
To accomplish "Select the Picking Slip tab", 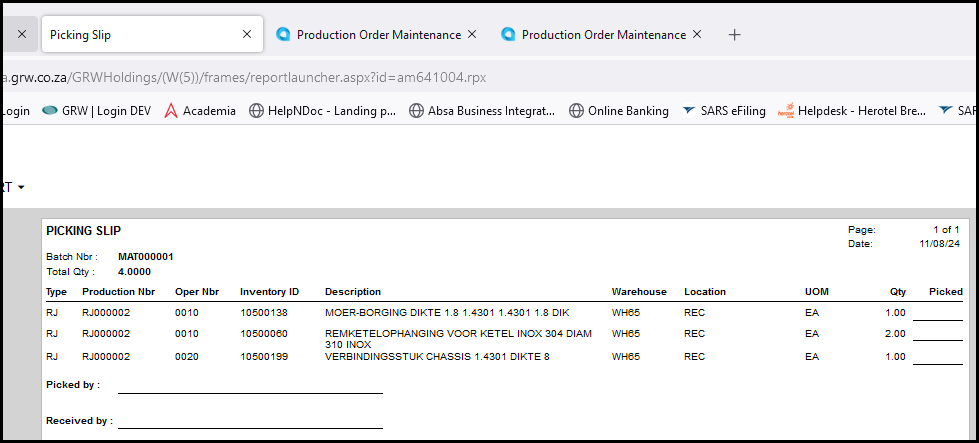I will tap(140, 34).
